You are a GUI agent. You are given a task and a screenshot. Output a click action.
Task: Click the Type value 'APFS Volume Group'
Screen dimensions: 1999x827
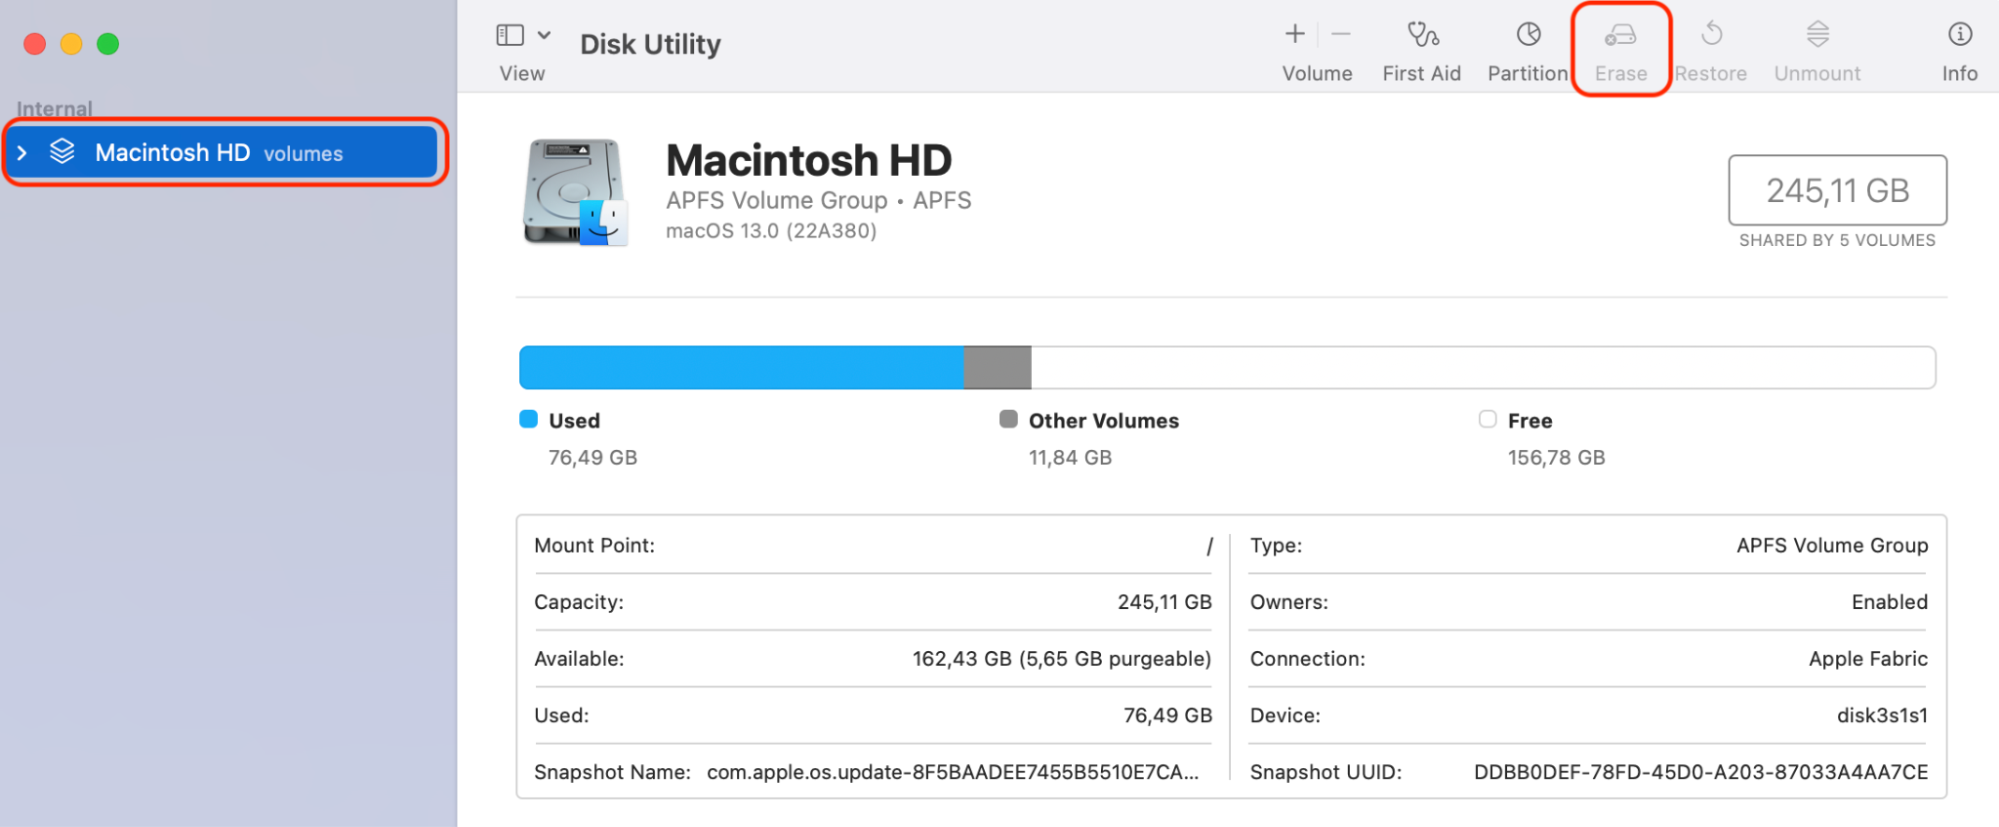[1832, 545]
